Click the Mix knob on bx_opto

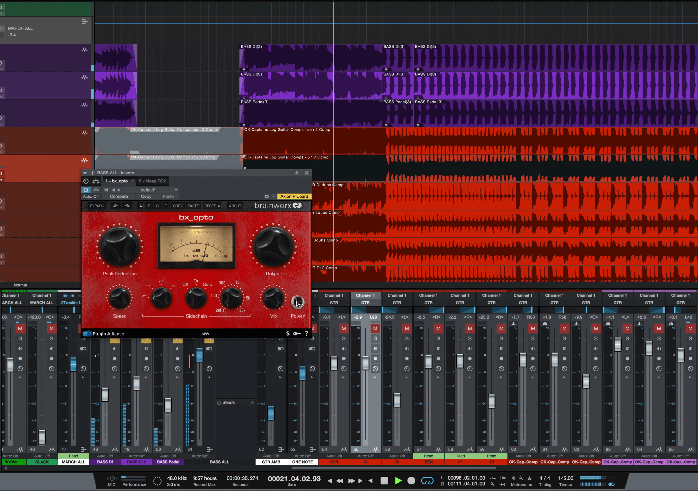(273, 298)
